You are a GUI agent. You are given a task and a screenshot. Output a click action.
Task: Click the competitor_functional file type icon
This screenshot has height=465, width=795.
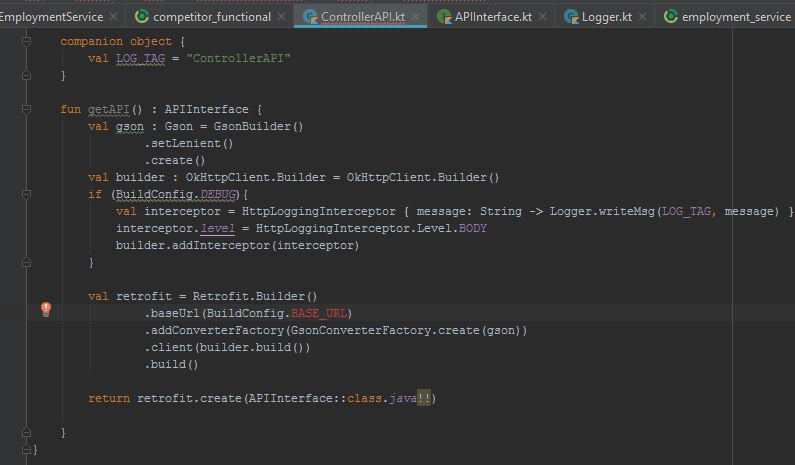coord(142,17)
